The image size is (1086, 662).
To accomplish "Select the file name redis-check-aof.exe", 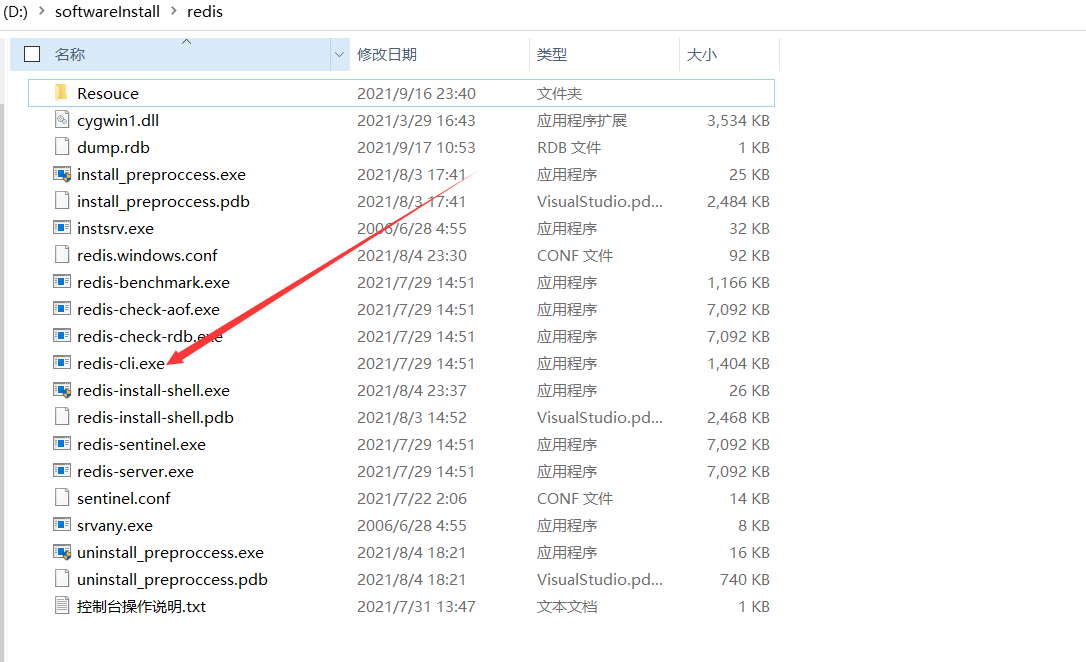I will coord(148,310).
